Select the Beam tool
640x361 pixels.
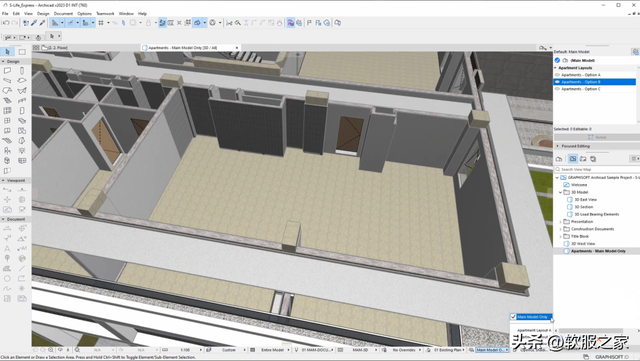tap(7, 80)
